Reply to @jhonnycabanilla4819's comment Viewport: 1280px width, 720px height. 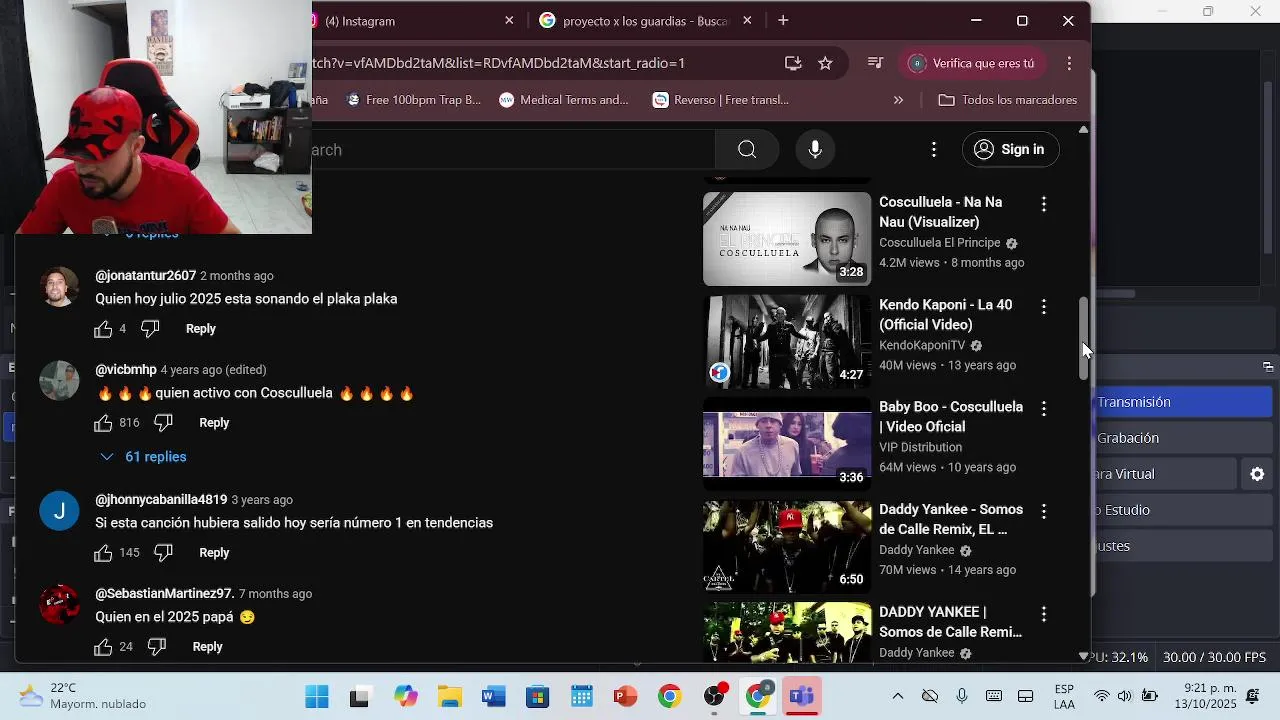pos(214,553)
